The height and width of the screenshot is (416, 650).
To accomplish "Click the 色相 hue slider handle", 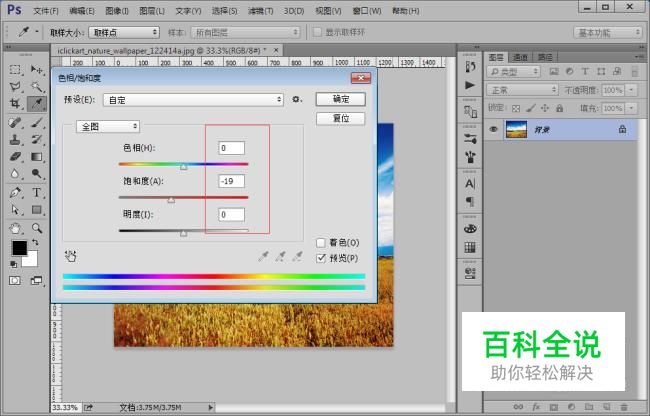I will (x=183, y=167).
